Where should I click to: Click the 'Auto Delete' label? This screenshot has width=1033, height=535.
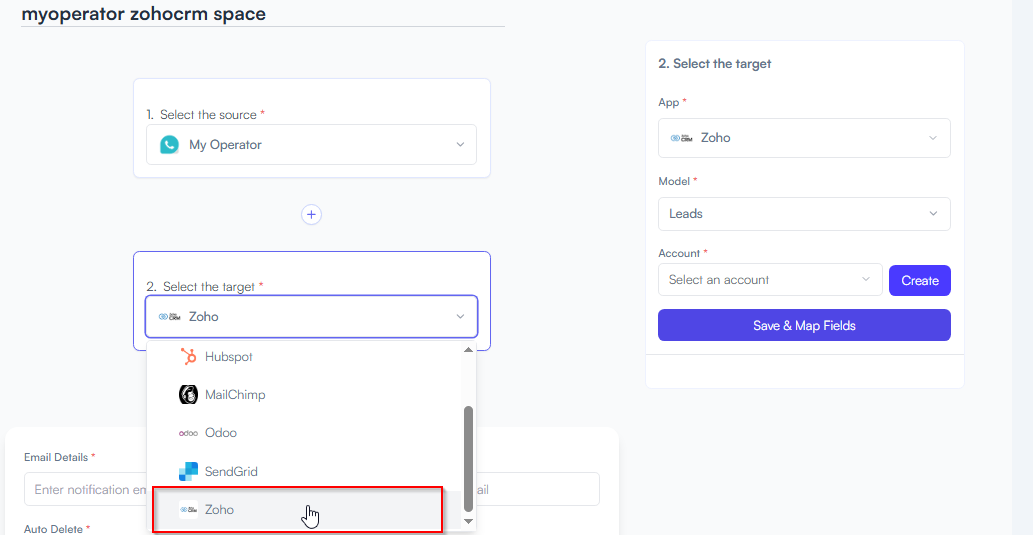(x=53, y=528)
